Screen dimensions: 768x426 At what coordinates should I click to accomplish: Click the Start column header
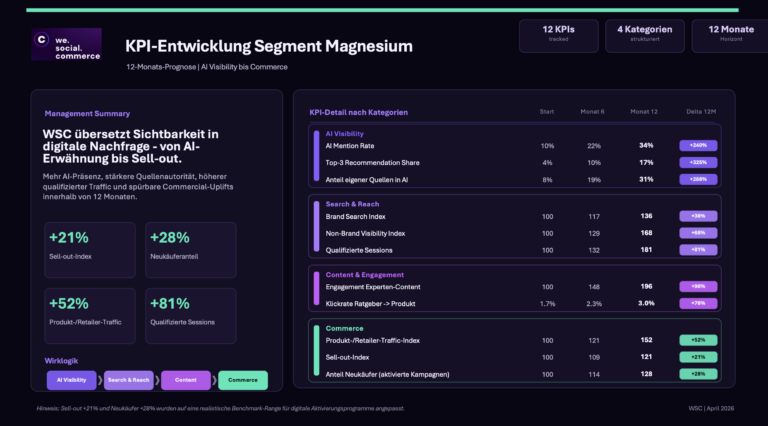pyautogui.click(x=547, y=112)
